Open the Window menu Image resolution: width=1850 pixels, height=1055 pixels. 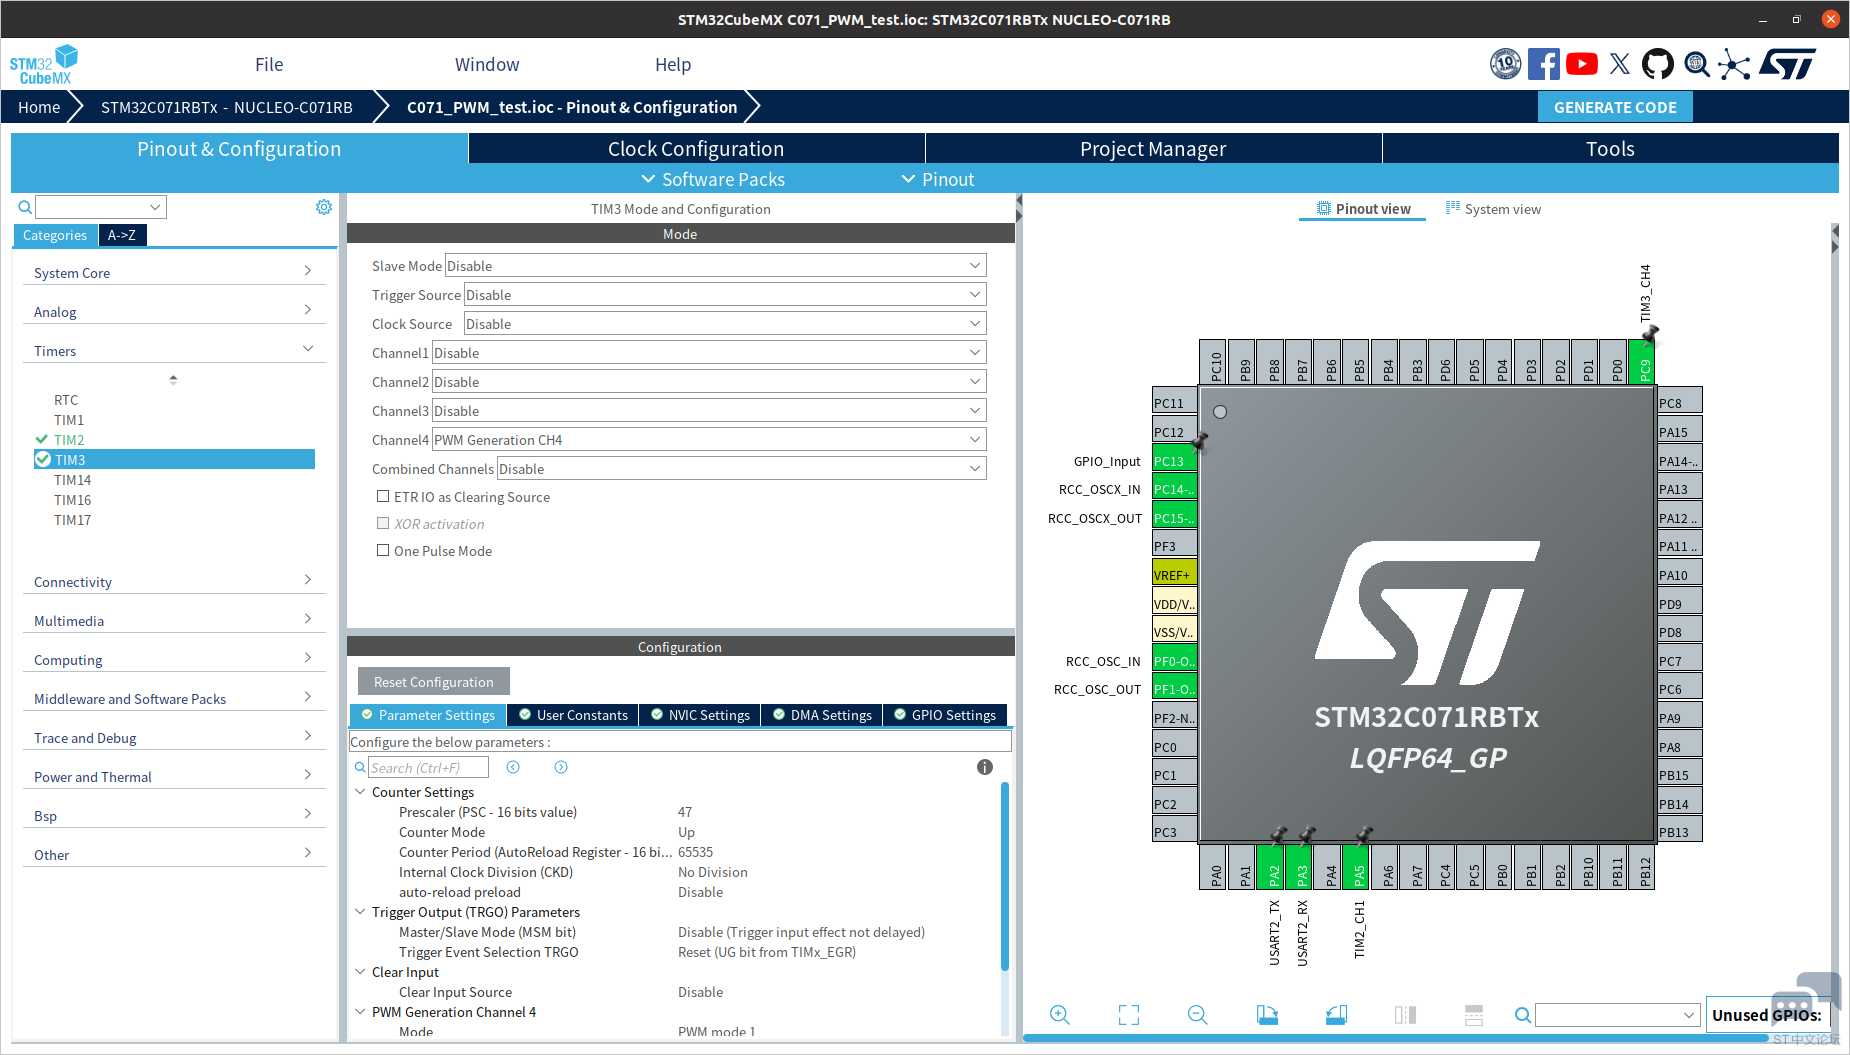click(x=487, y=64)
